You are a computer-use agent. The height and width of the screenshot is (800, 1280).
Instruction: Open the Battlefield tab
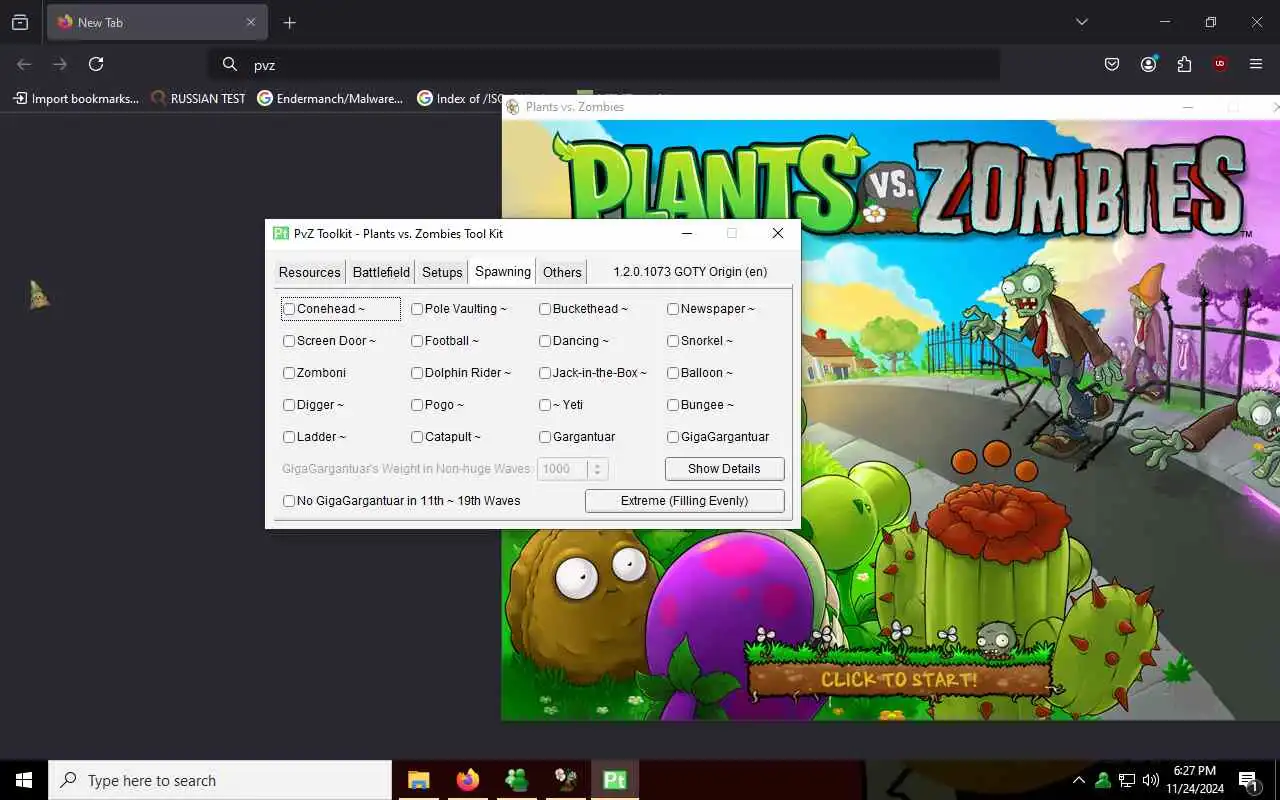click(381, 272)
